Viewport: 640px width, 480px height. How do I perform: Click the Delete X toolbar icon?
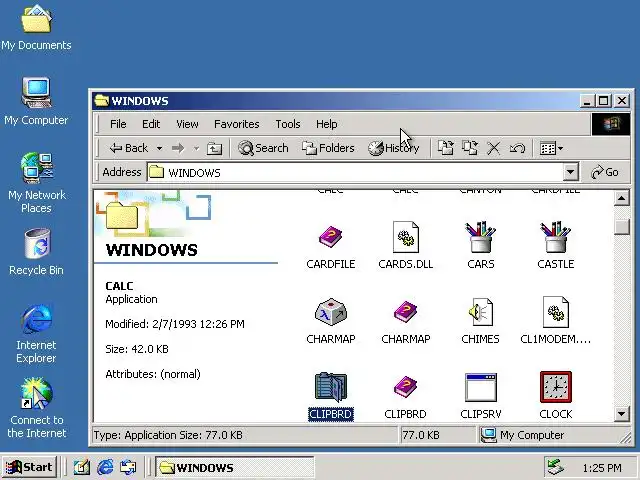[493, 148]
